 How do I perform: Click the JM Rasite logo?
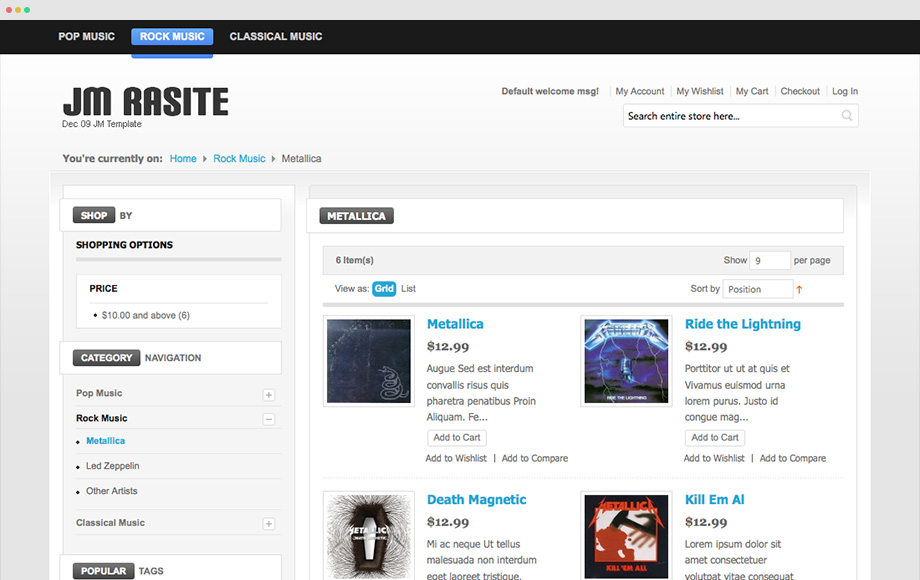pyautogui.click(x=146, y=101)
